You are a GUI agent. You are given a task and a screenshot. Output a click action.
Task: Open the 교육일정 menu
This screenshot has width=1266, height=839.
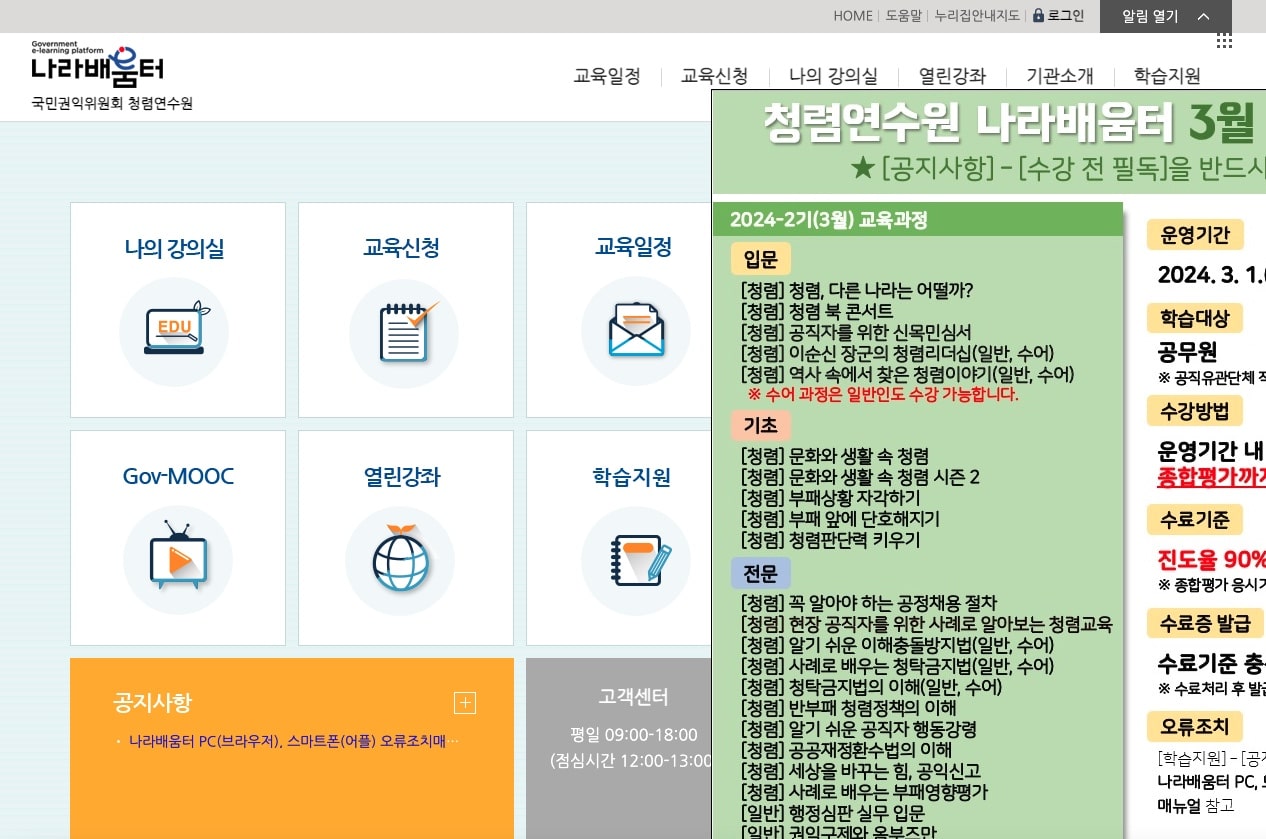606,75
